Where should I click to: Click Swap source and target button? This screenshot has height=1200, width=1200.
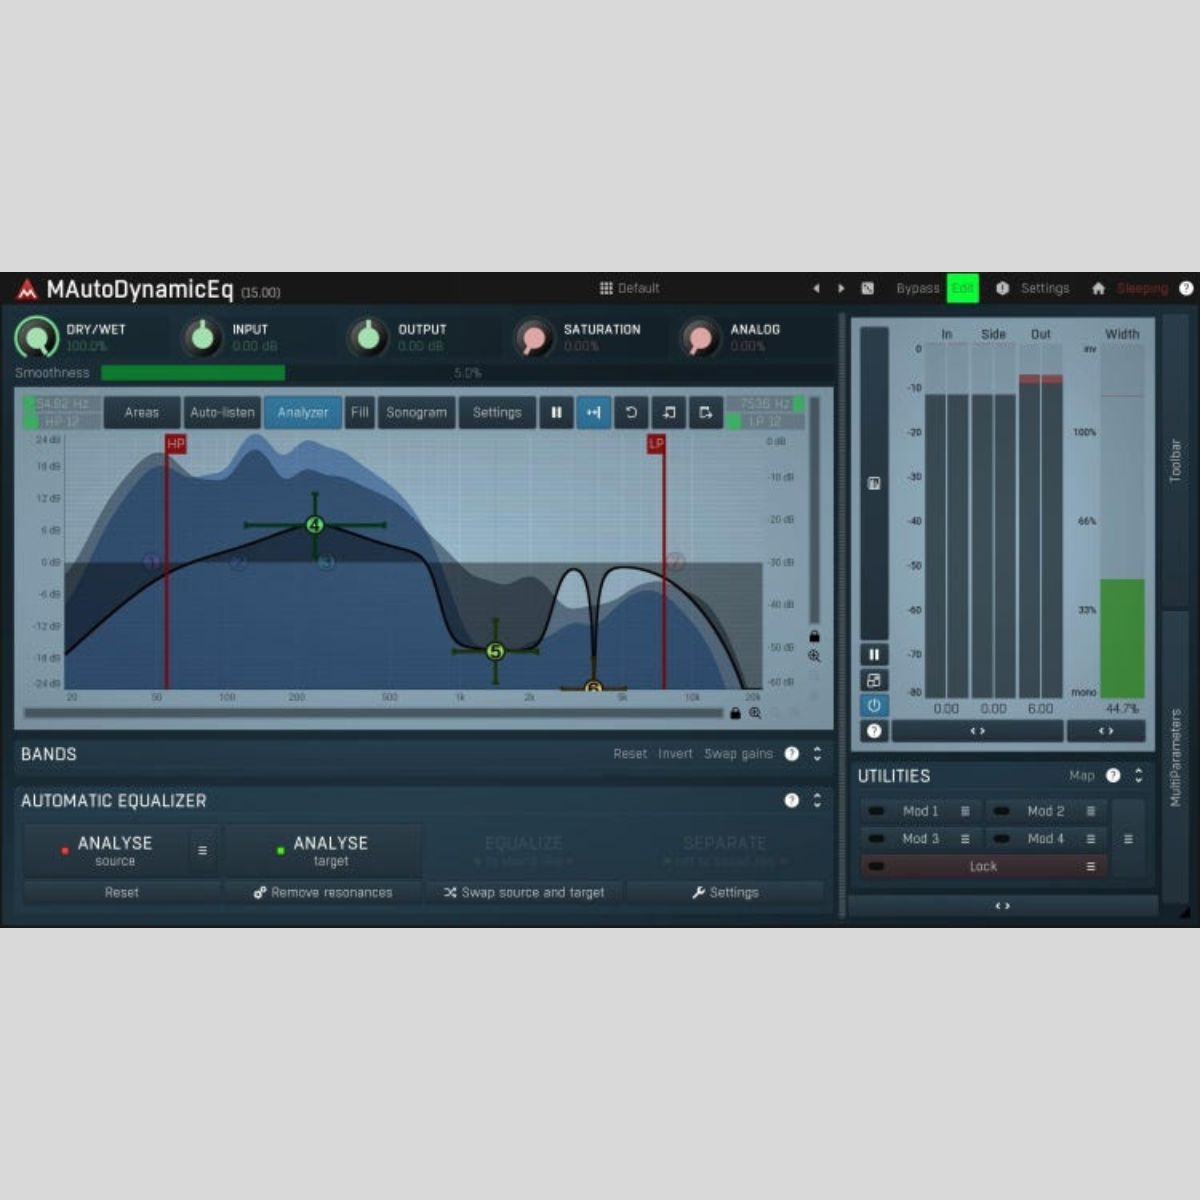(x=524, y=892)
